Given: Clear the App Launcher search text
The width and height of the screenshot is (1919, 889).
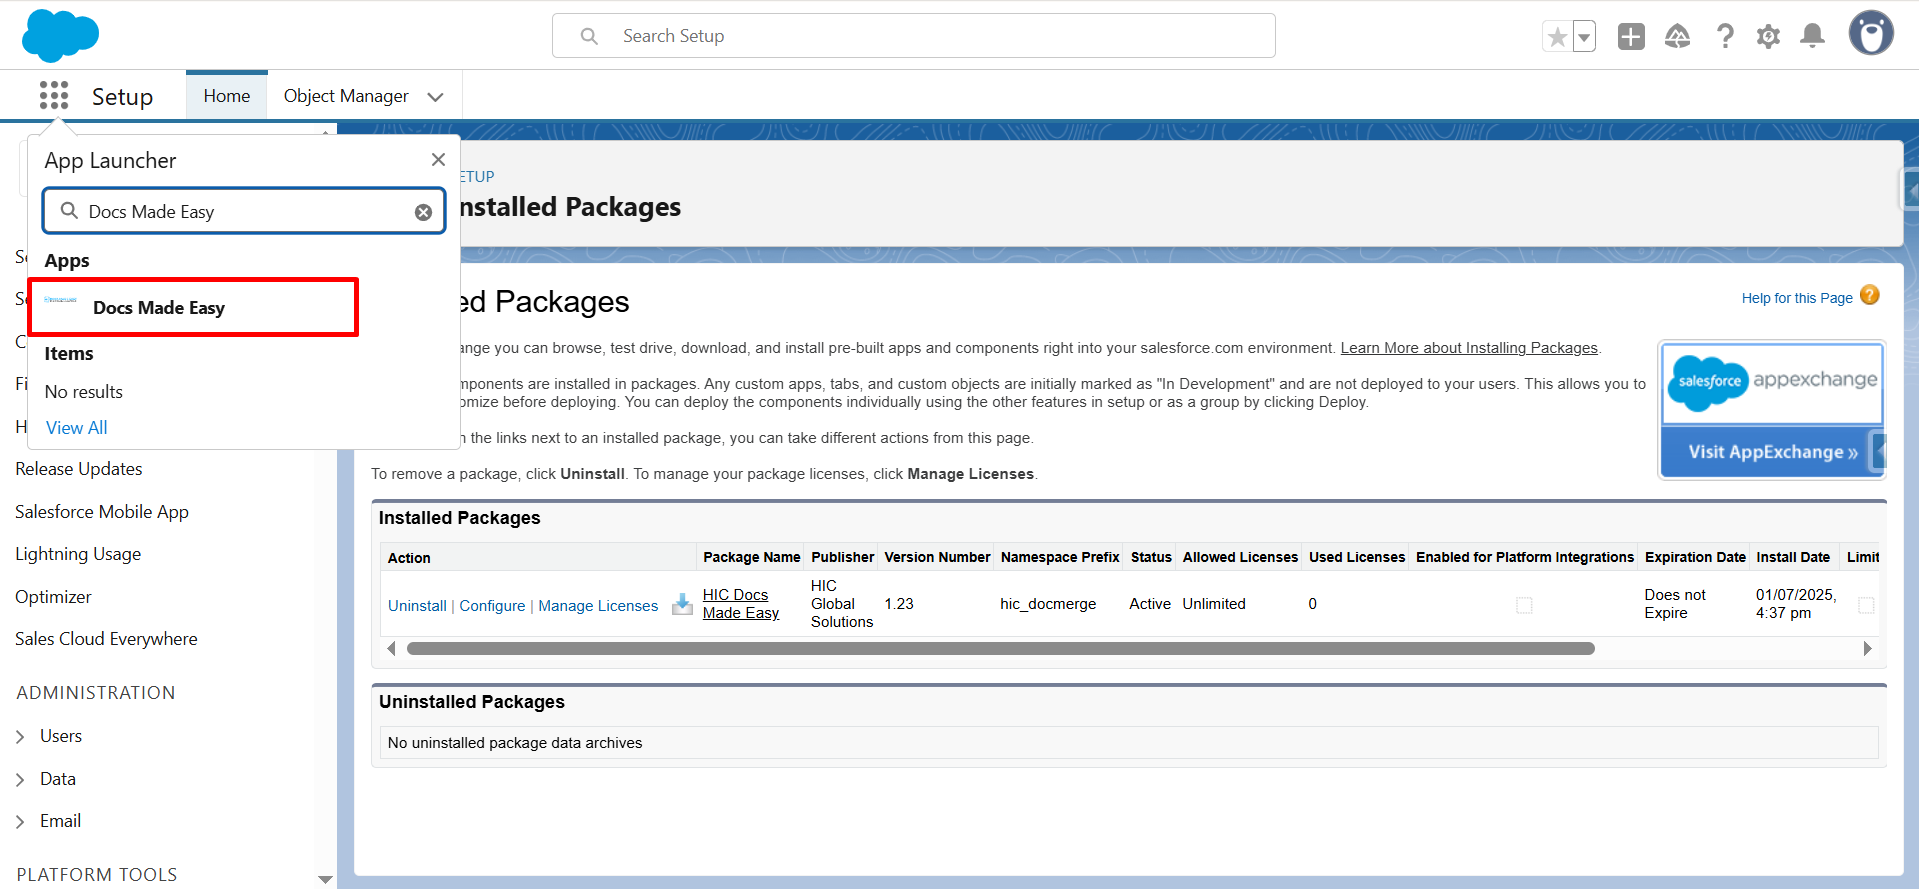Looking at the screenshot, I should [x=423, y=212].
